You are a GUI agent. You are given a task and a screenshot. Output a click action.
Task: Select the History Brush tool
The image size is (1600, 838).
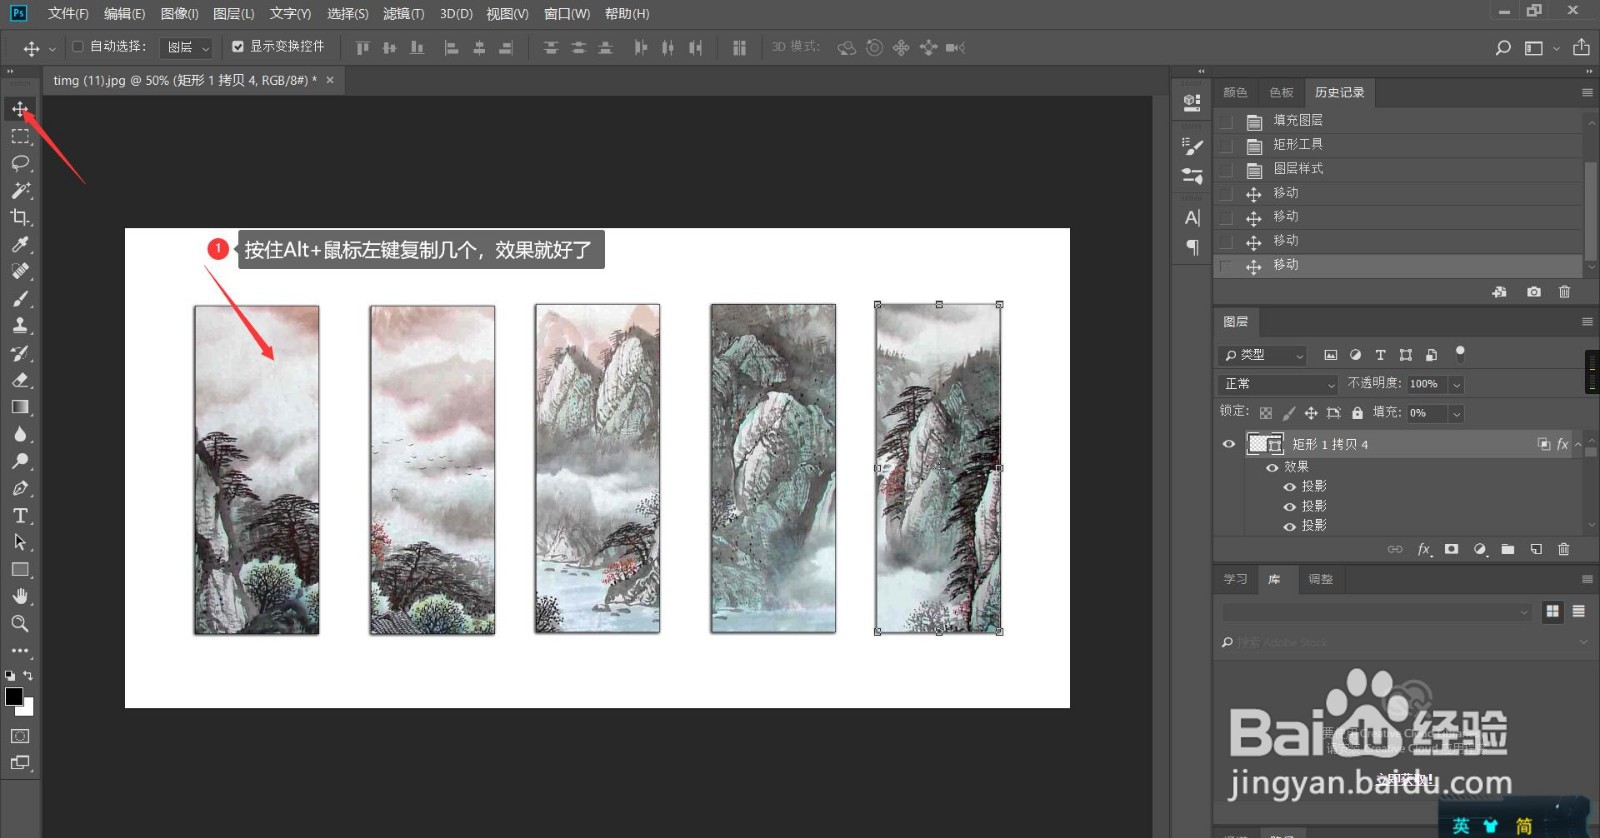tap(20, 353)
